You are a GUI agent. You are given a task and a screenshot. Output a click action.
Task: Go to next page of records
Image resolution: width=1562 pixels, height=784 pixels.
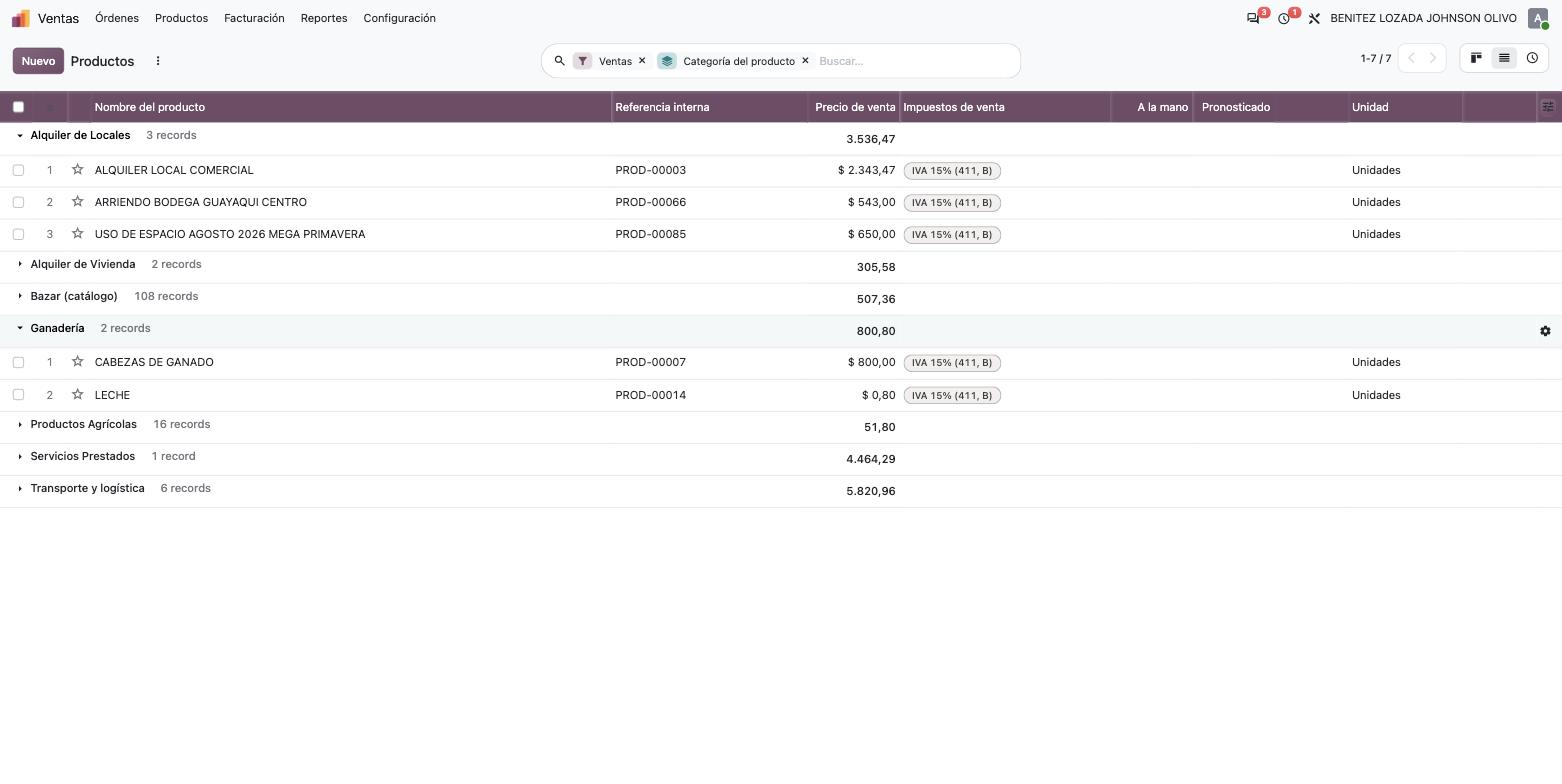coord(1433,58)
